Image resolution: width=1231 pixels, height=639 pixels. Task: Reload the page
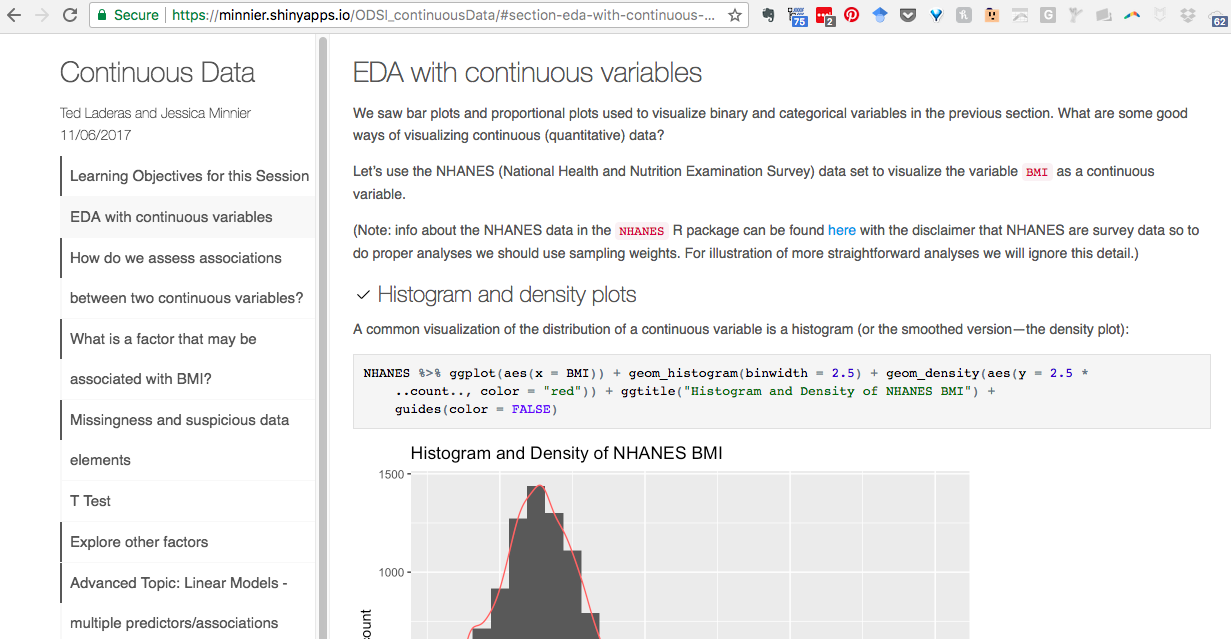point(69,15)
